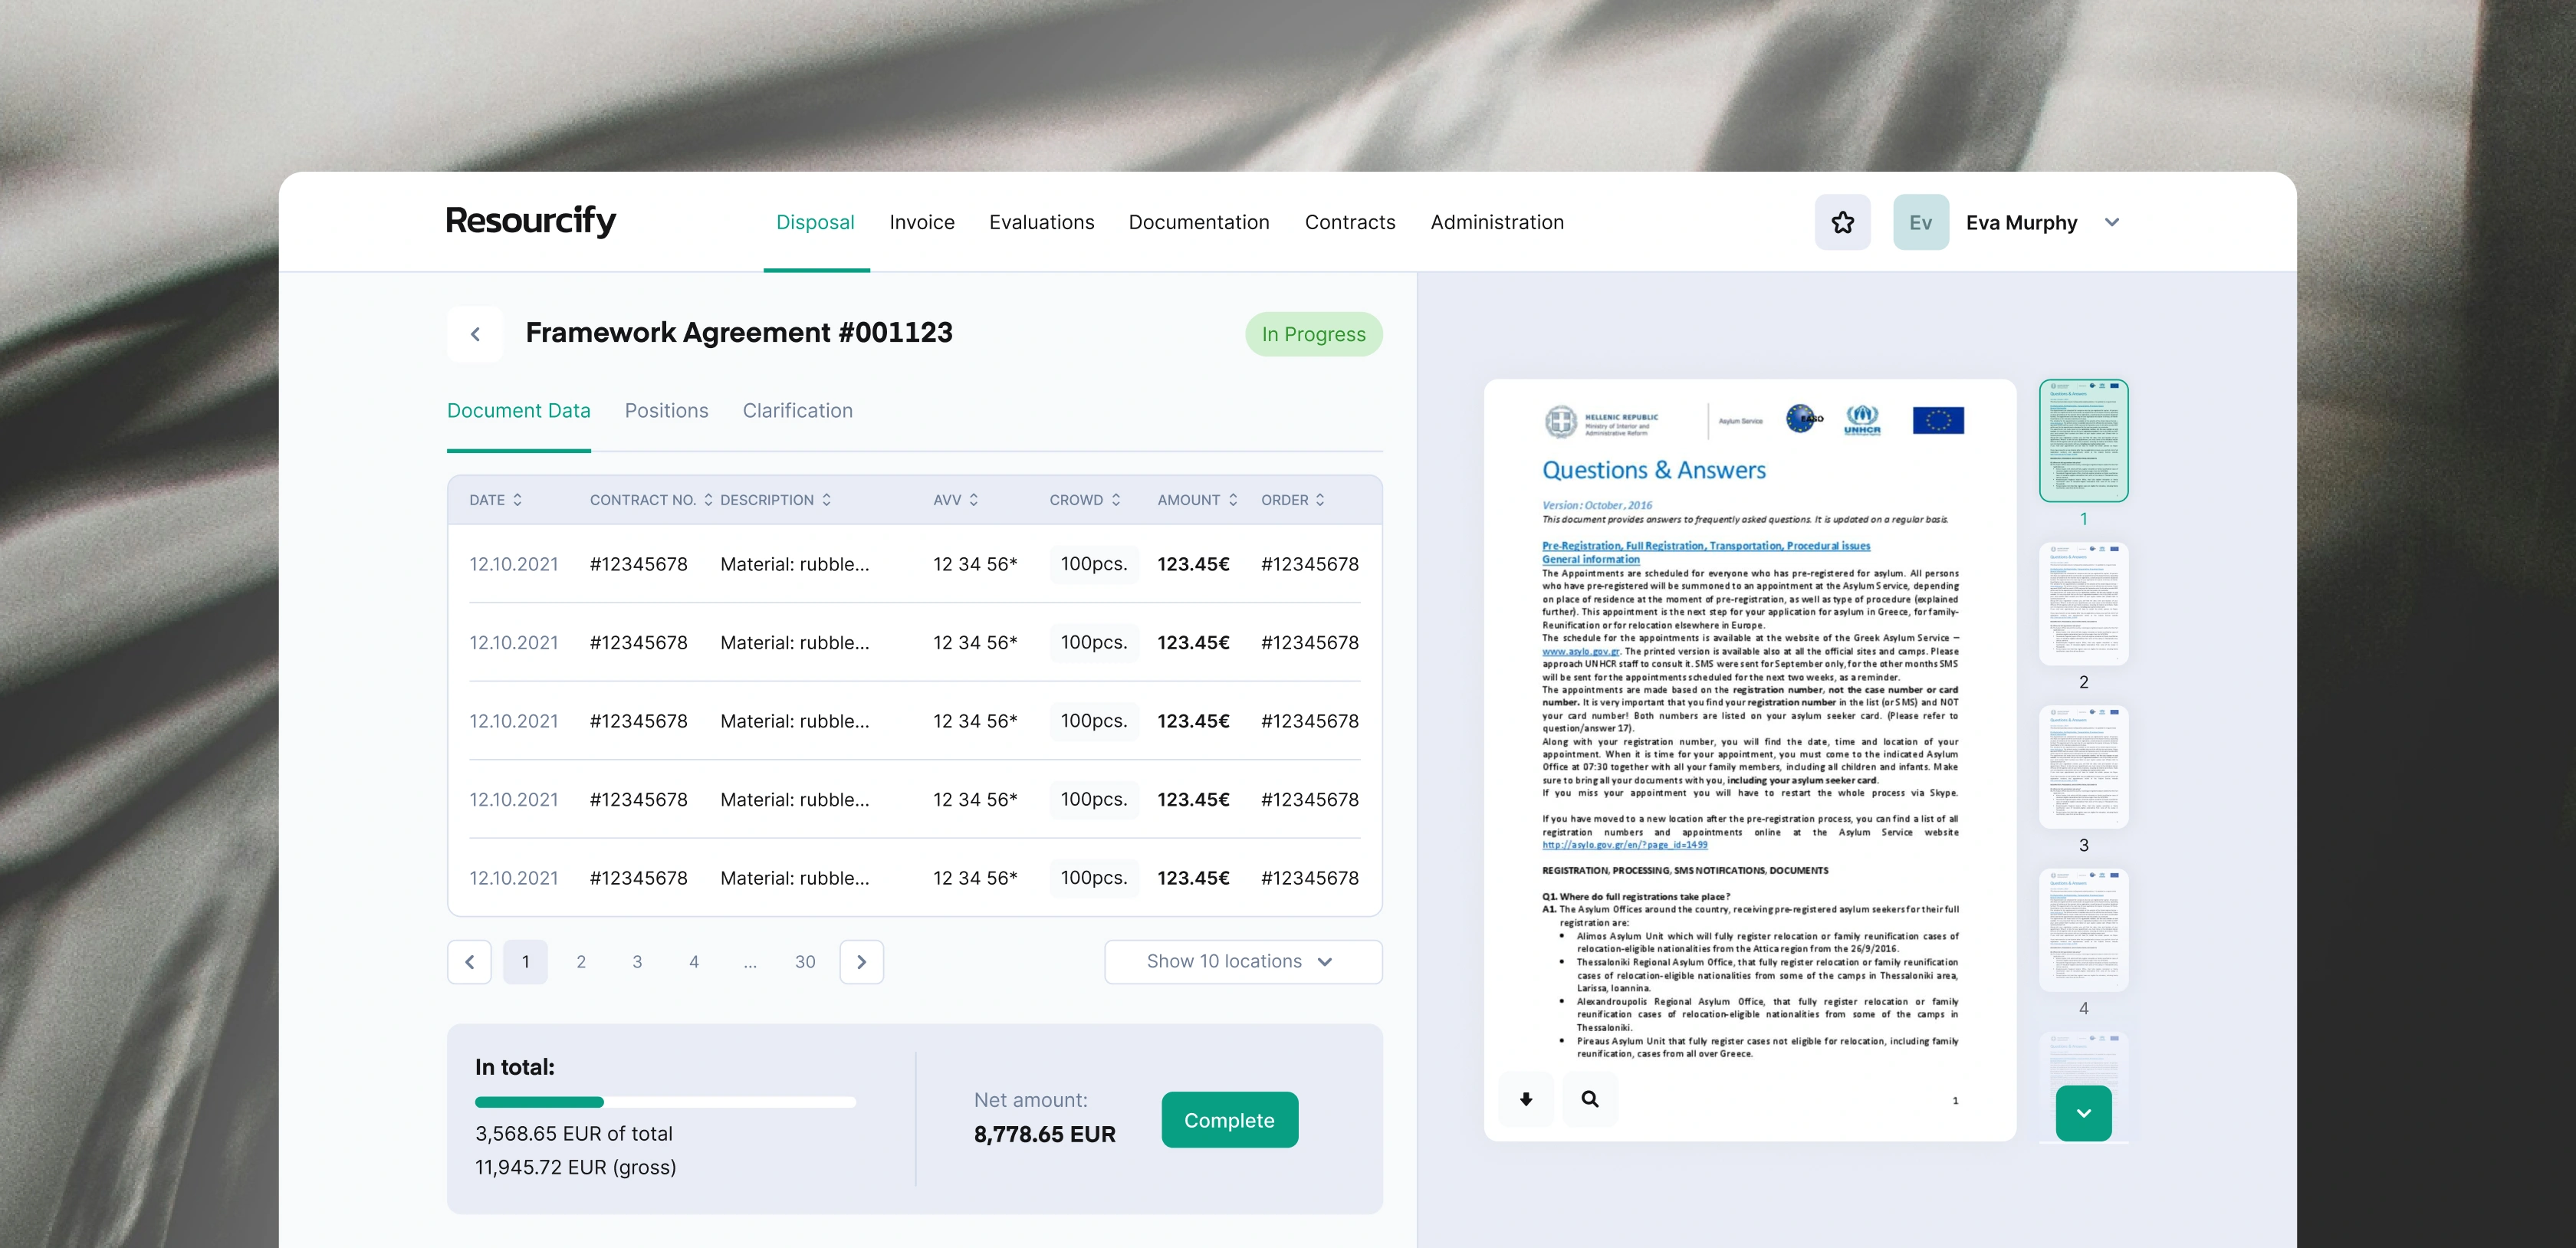Switch to the Clarification tab

point(798,411)
